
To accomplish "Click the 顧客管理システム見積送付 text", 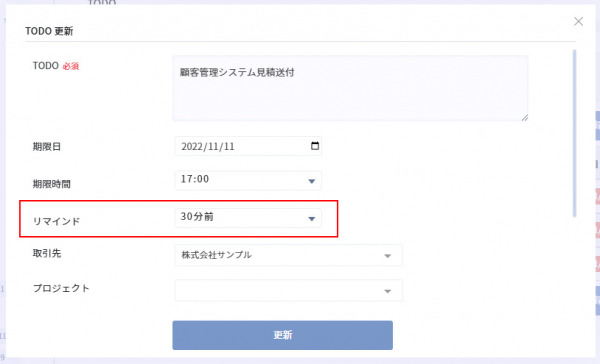I will [237, 72].
